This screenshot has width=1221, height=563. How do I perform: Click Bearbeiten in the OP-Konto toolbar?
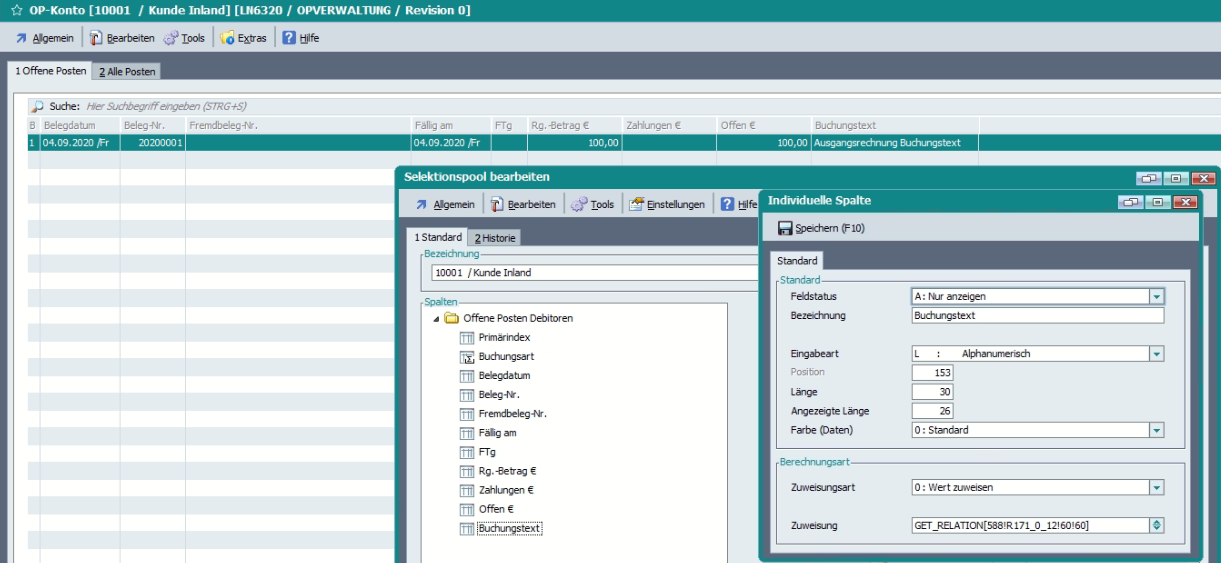[122, 38]
